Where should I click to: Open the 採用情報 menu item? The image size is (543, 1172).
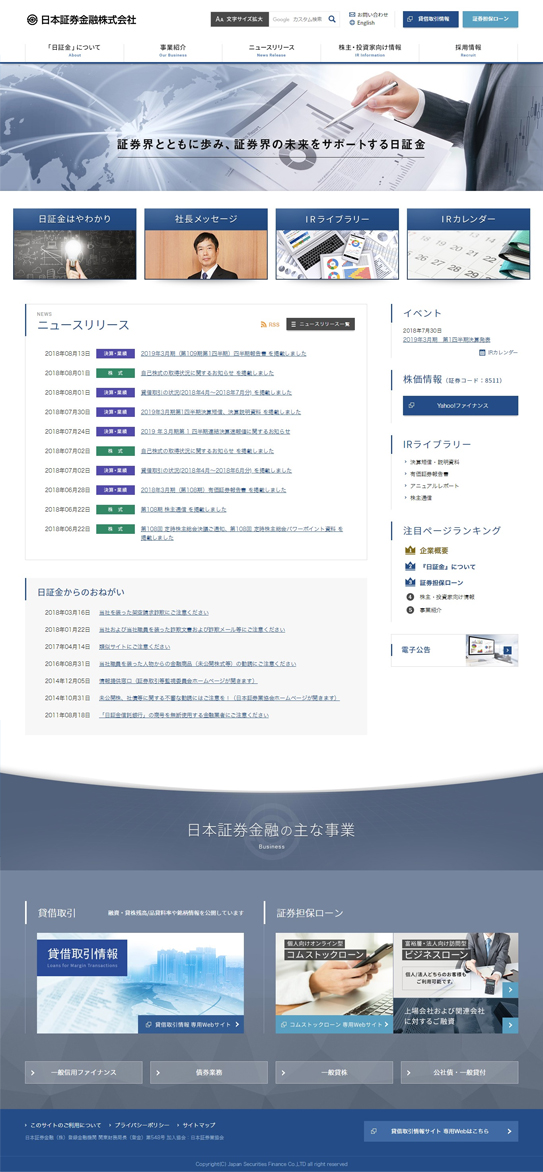(x=468, y=50)
